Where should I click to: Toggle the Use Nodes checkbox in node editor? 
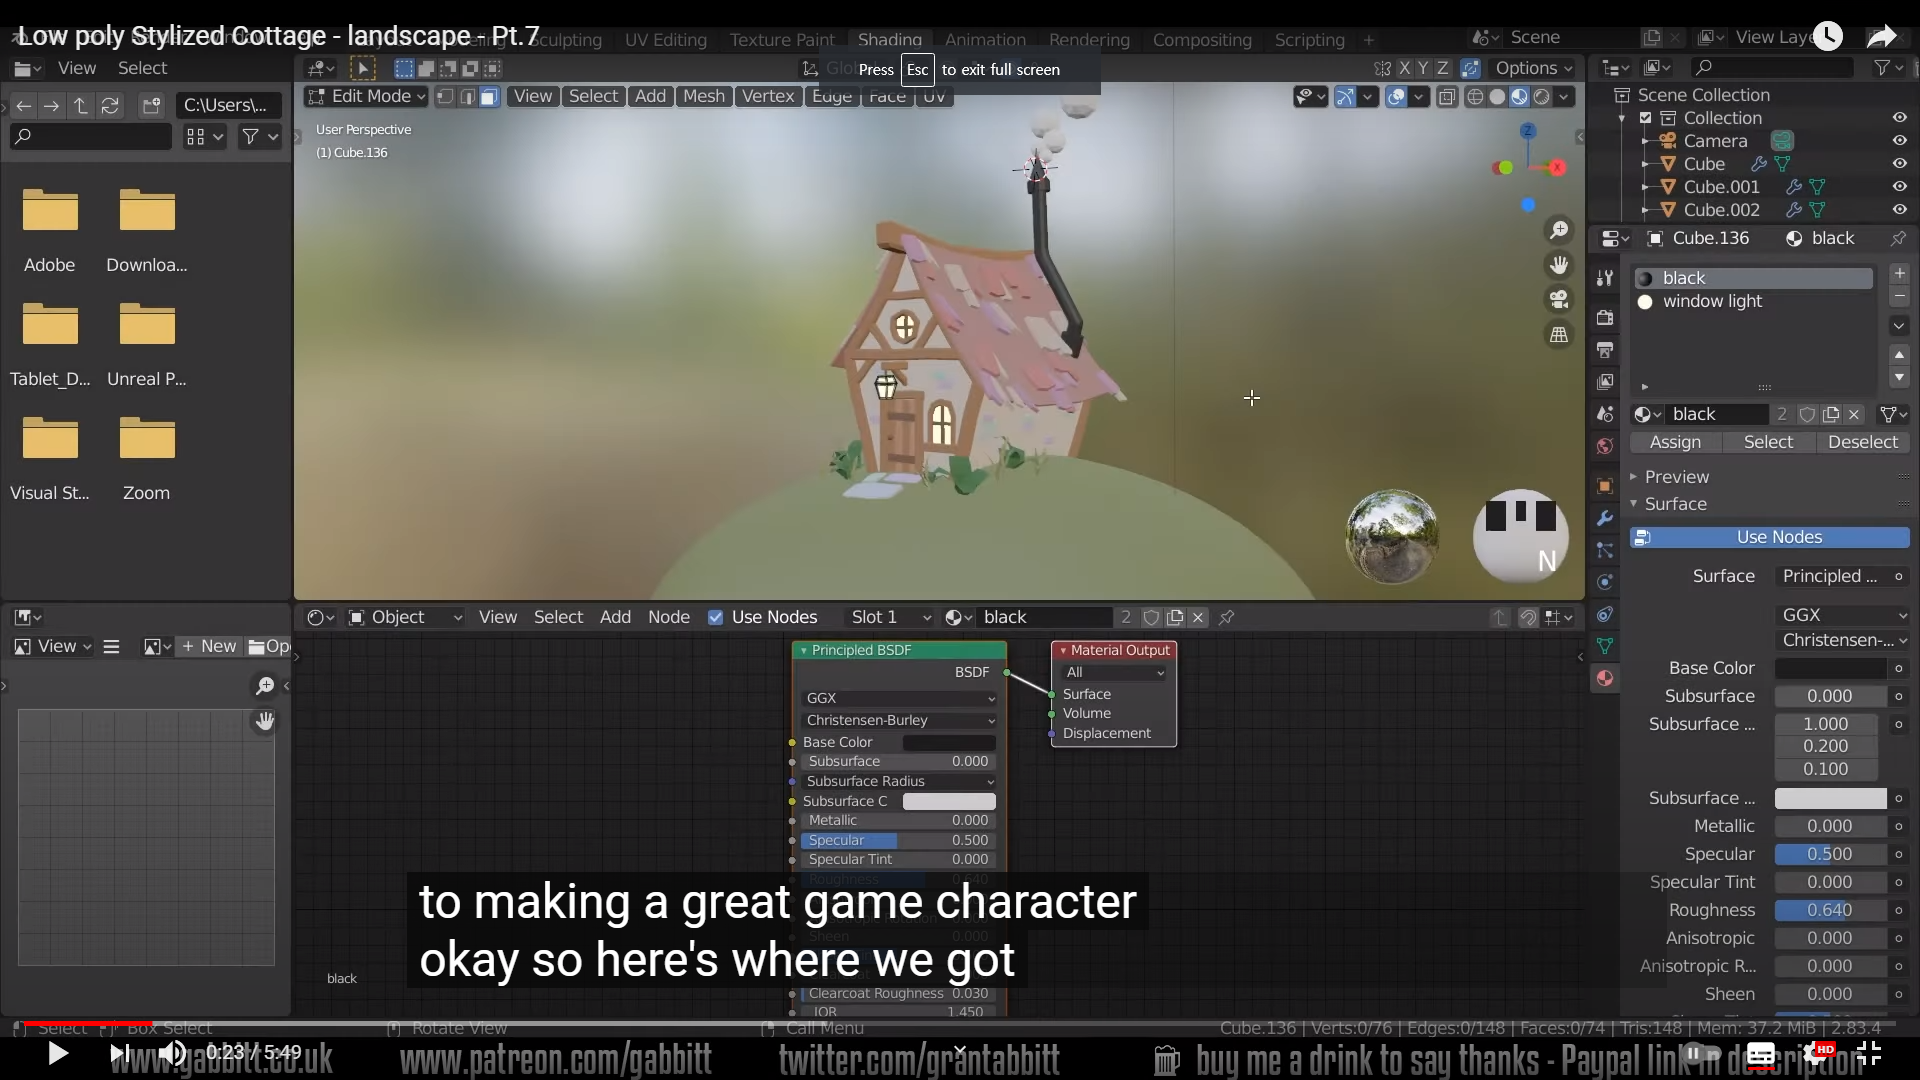(716, 617)
